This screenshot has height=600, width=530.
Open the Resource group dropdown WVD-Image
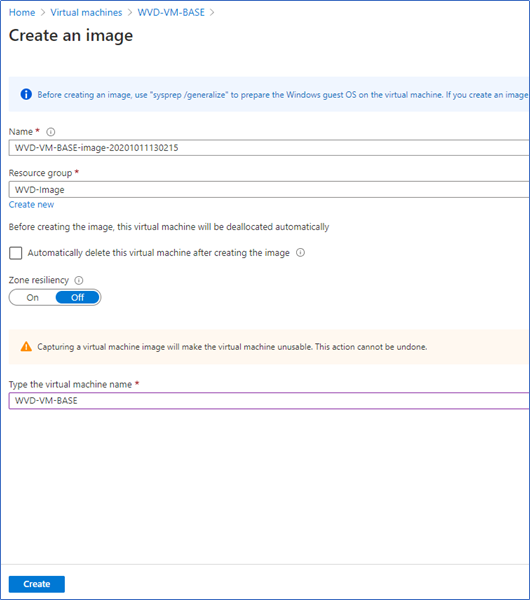pos(269,189)
